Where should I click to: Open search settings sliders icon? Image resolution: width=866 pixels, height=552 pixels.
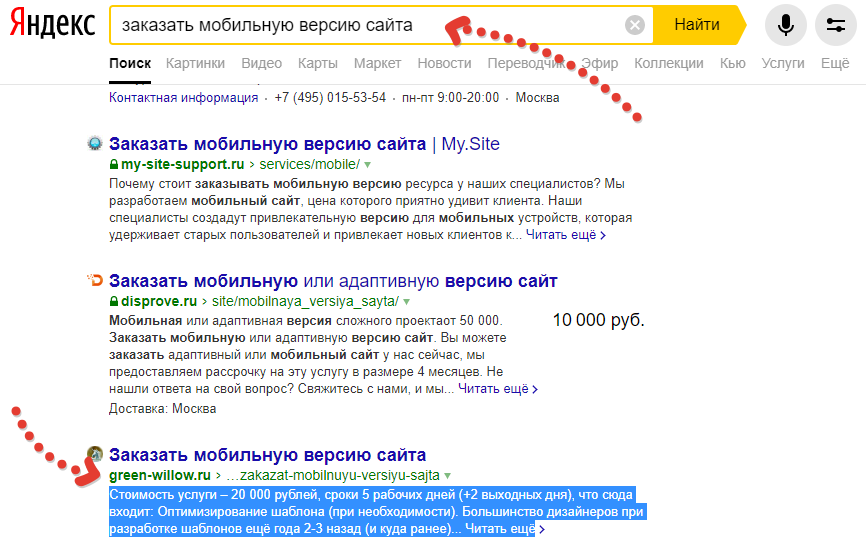click(x=836, y=25)
